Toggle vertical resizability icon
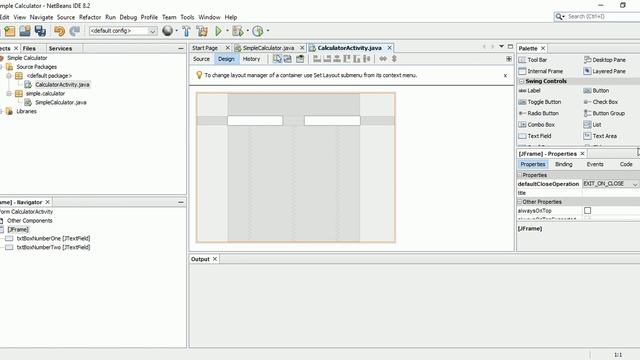 click(x=394, y=59)
